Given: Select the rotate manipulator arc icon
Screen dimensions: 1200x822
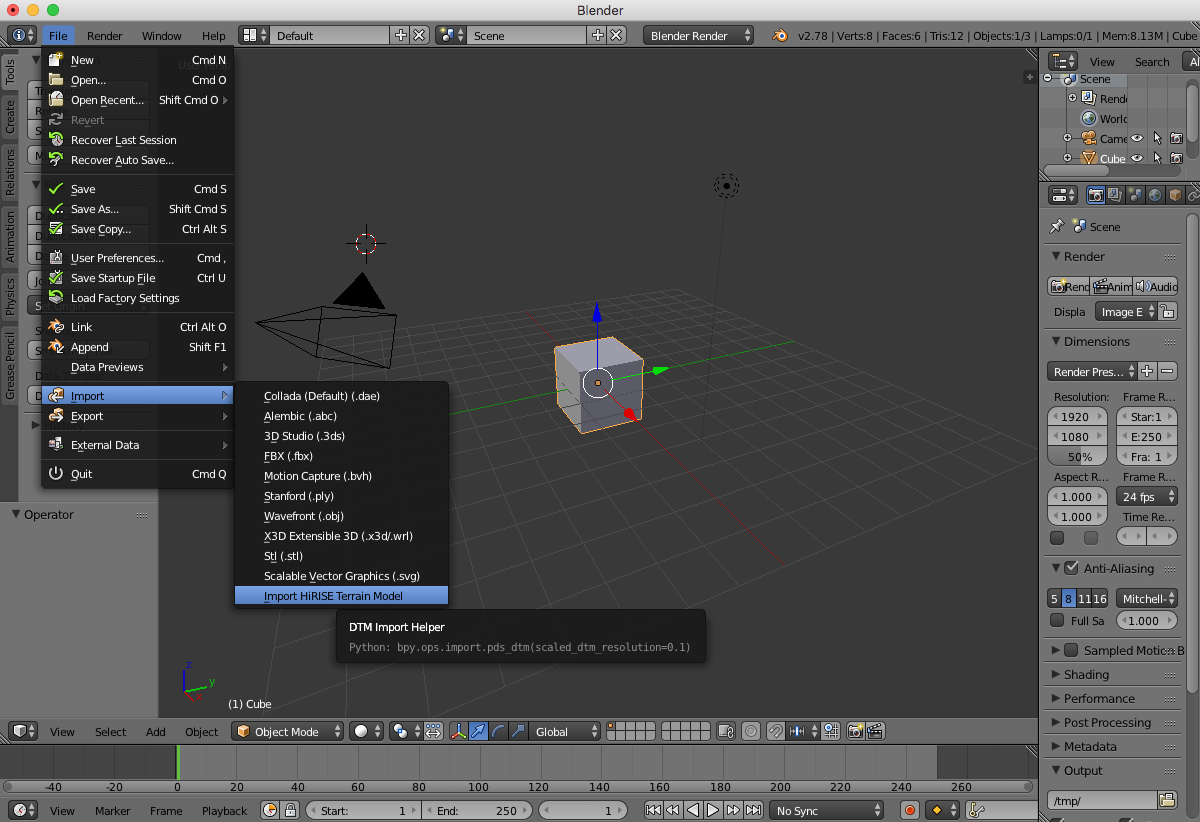Looking at the screenshot, I should 498,732.
